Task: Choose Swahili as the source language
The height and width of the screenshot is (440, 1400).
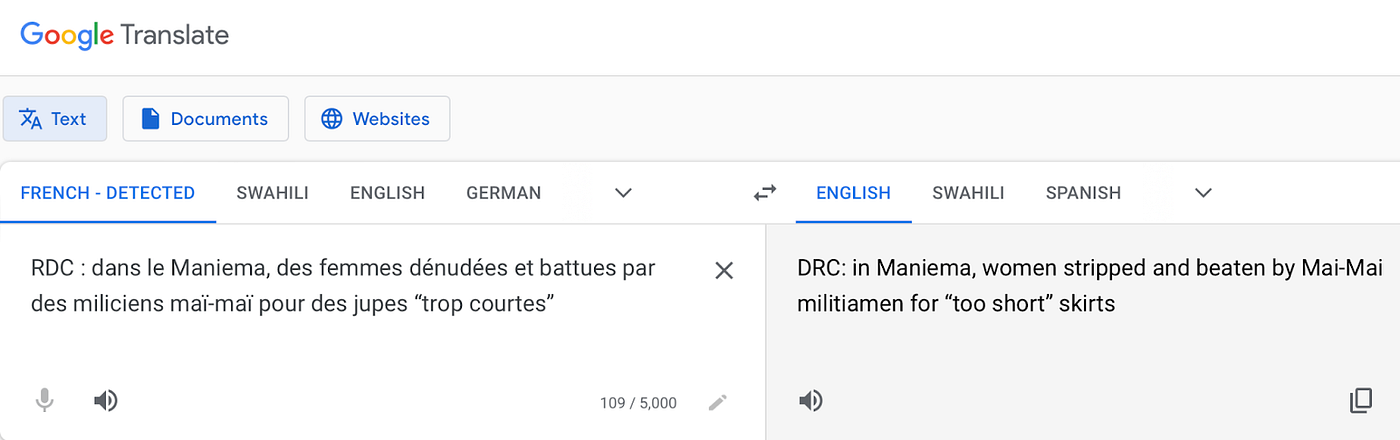Action: pyautogui.click(x=272, y=193)
